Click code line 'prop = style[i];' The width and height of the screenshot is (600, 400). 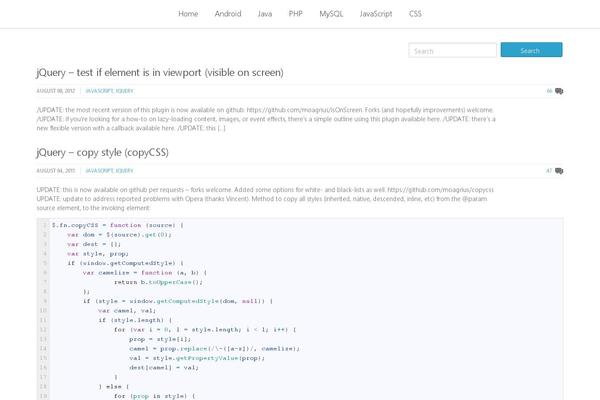pos(160,339)
